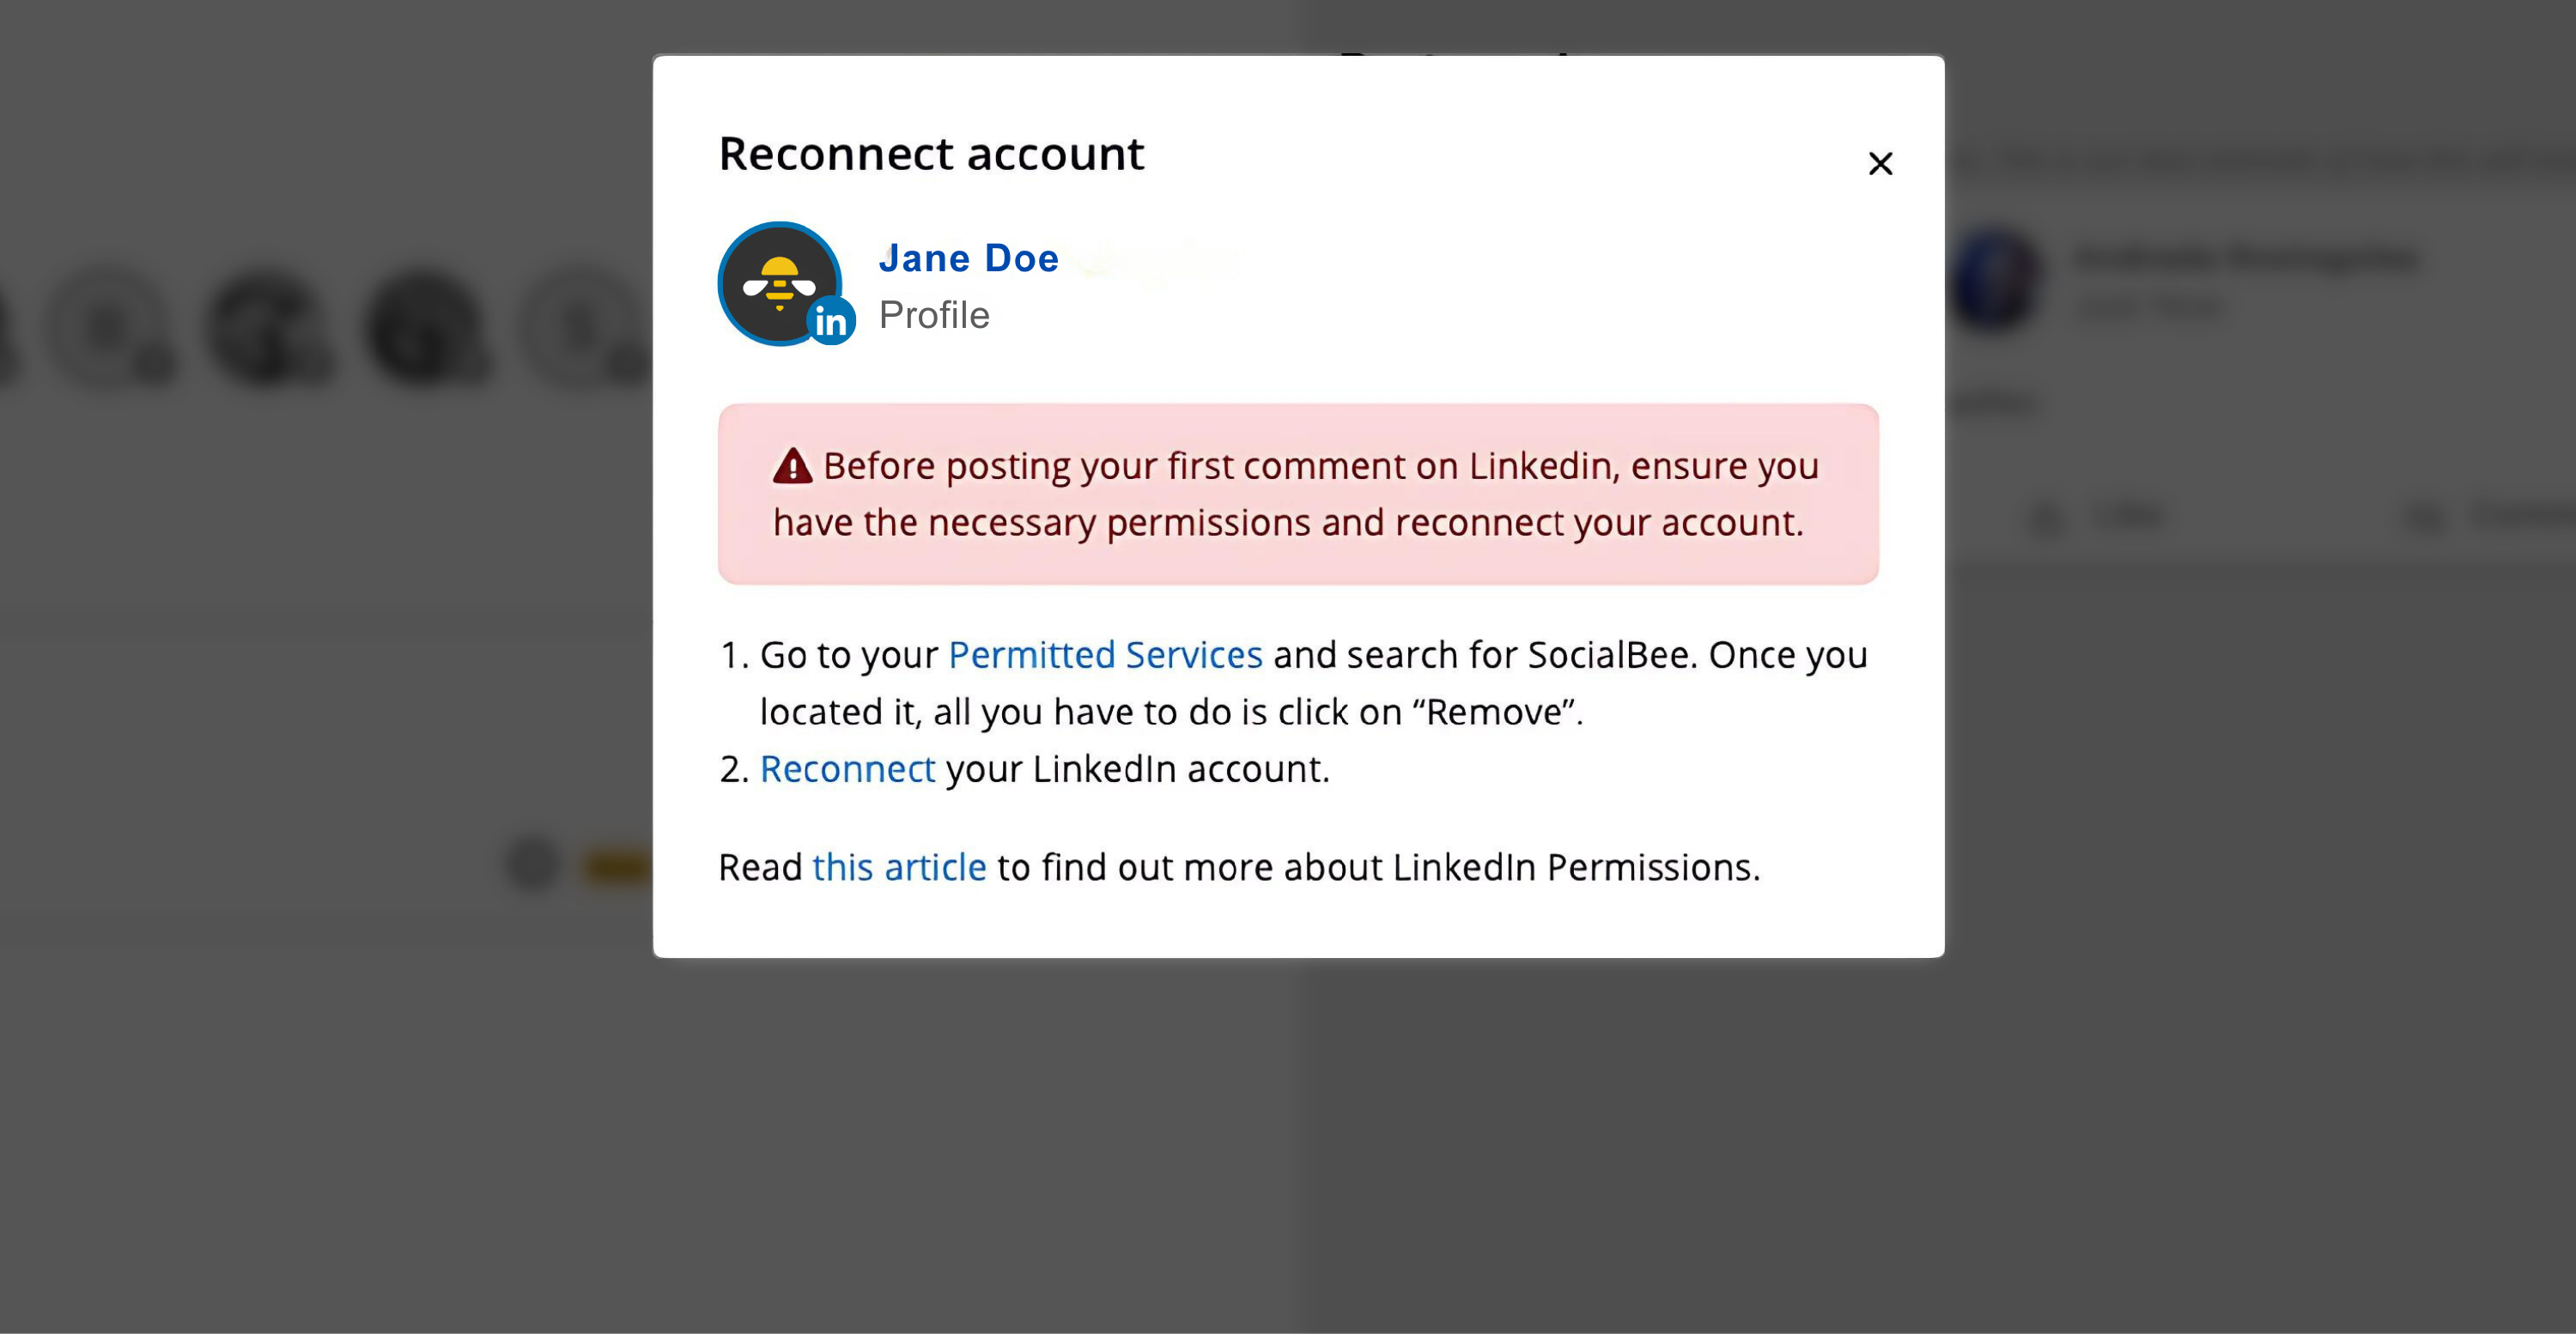Select the 'Profile' label under Jane Doe
The height and width of the screenshot is (1334, 2576).
[934, 315]
